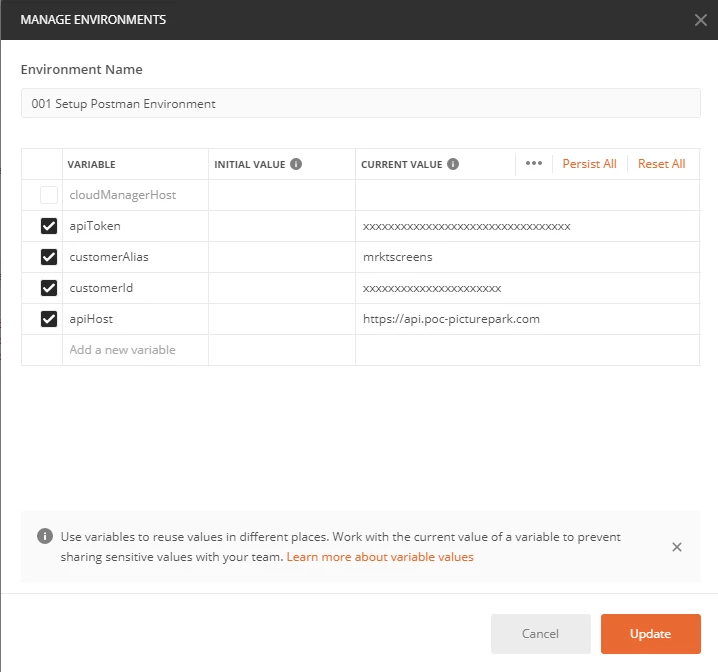Click the customerAlias variable name
Screen dimensions: 718x672
pos(109,257)
